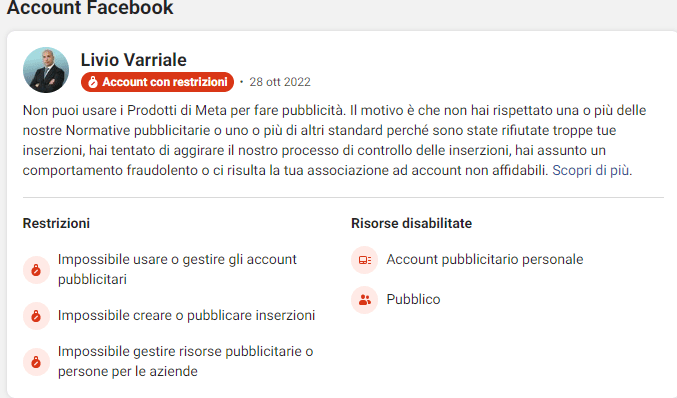Viewport: 677px width, 398px height.
Task: Select 'Impossibile creare o pubblicare inserzioni' text
Action: pos(187,316)
